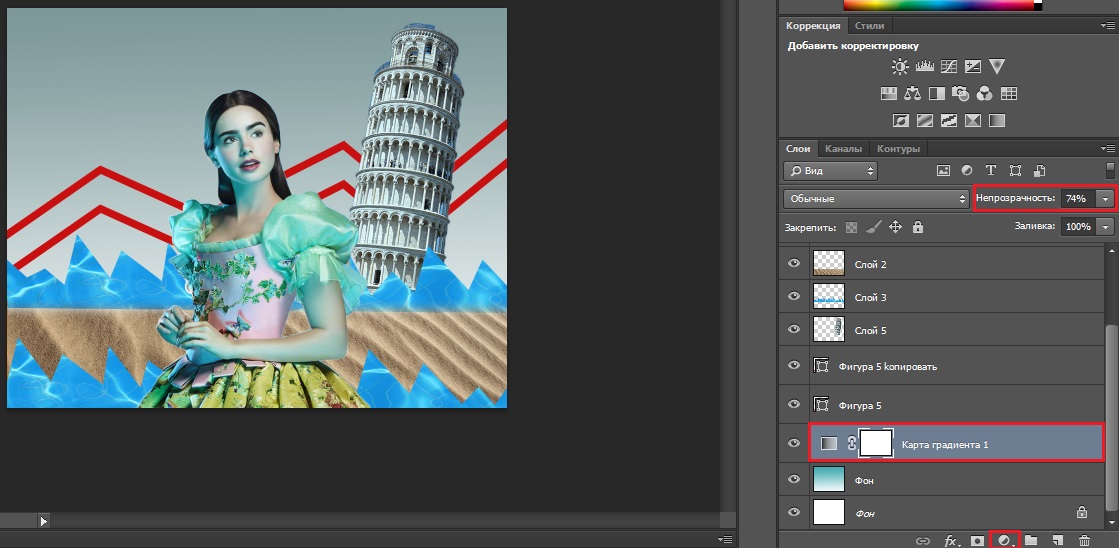The width and height of the screenshot is (1119, 548).
Task: Add an Exposure adjustment
Action: (973, 66)
